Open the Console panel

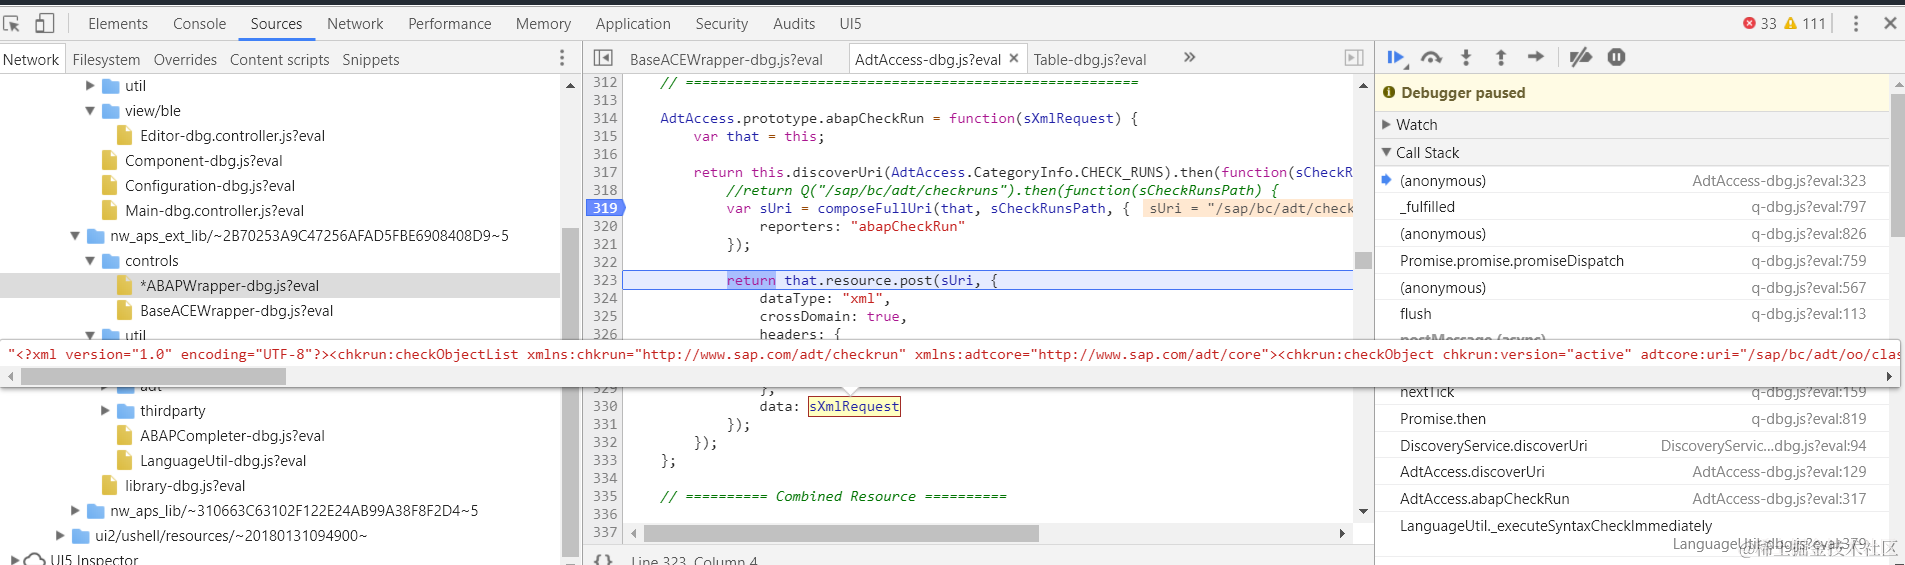200,23
